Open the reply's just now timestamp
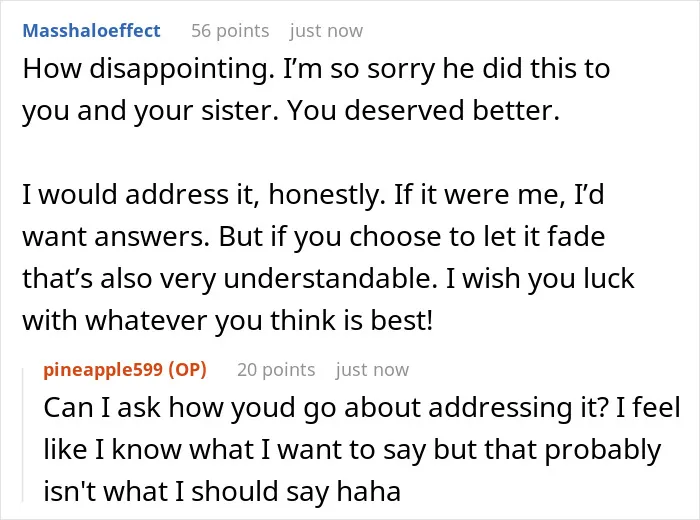Viewport: 700px width, 520px height. (372, 370)
